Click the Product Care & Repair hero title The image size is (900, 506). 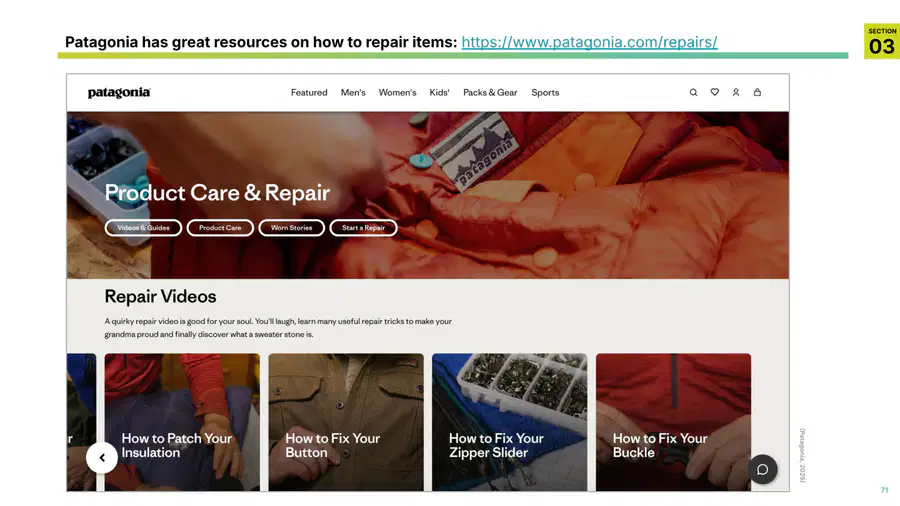tap(217, 193)
